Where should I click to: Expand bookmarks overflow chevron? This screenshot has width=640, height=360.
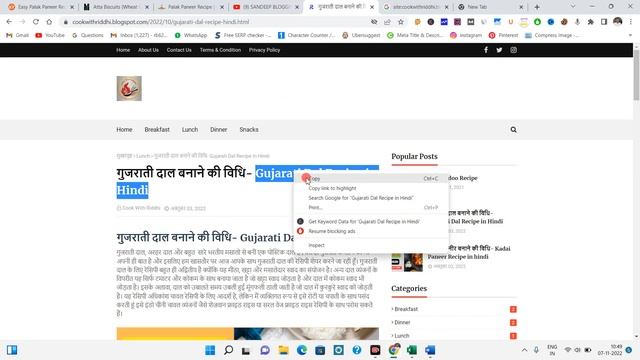tap(630, 35)
